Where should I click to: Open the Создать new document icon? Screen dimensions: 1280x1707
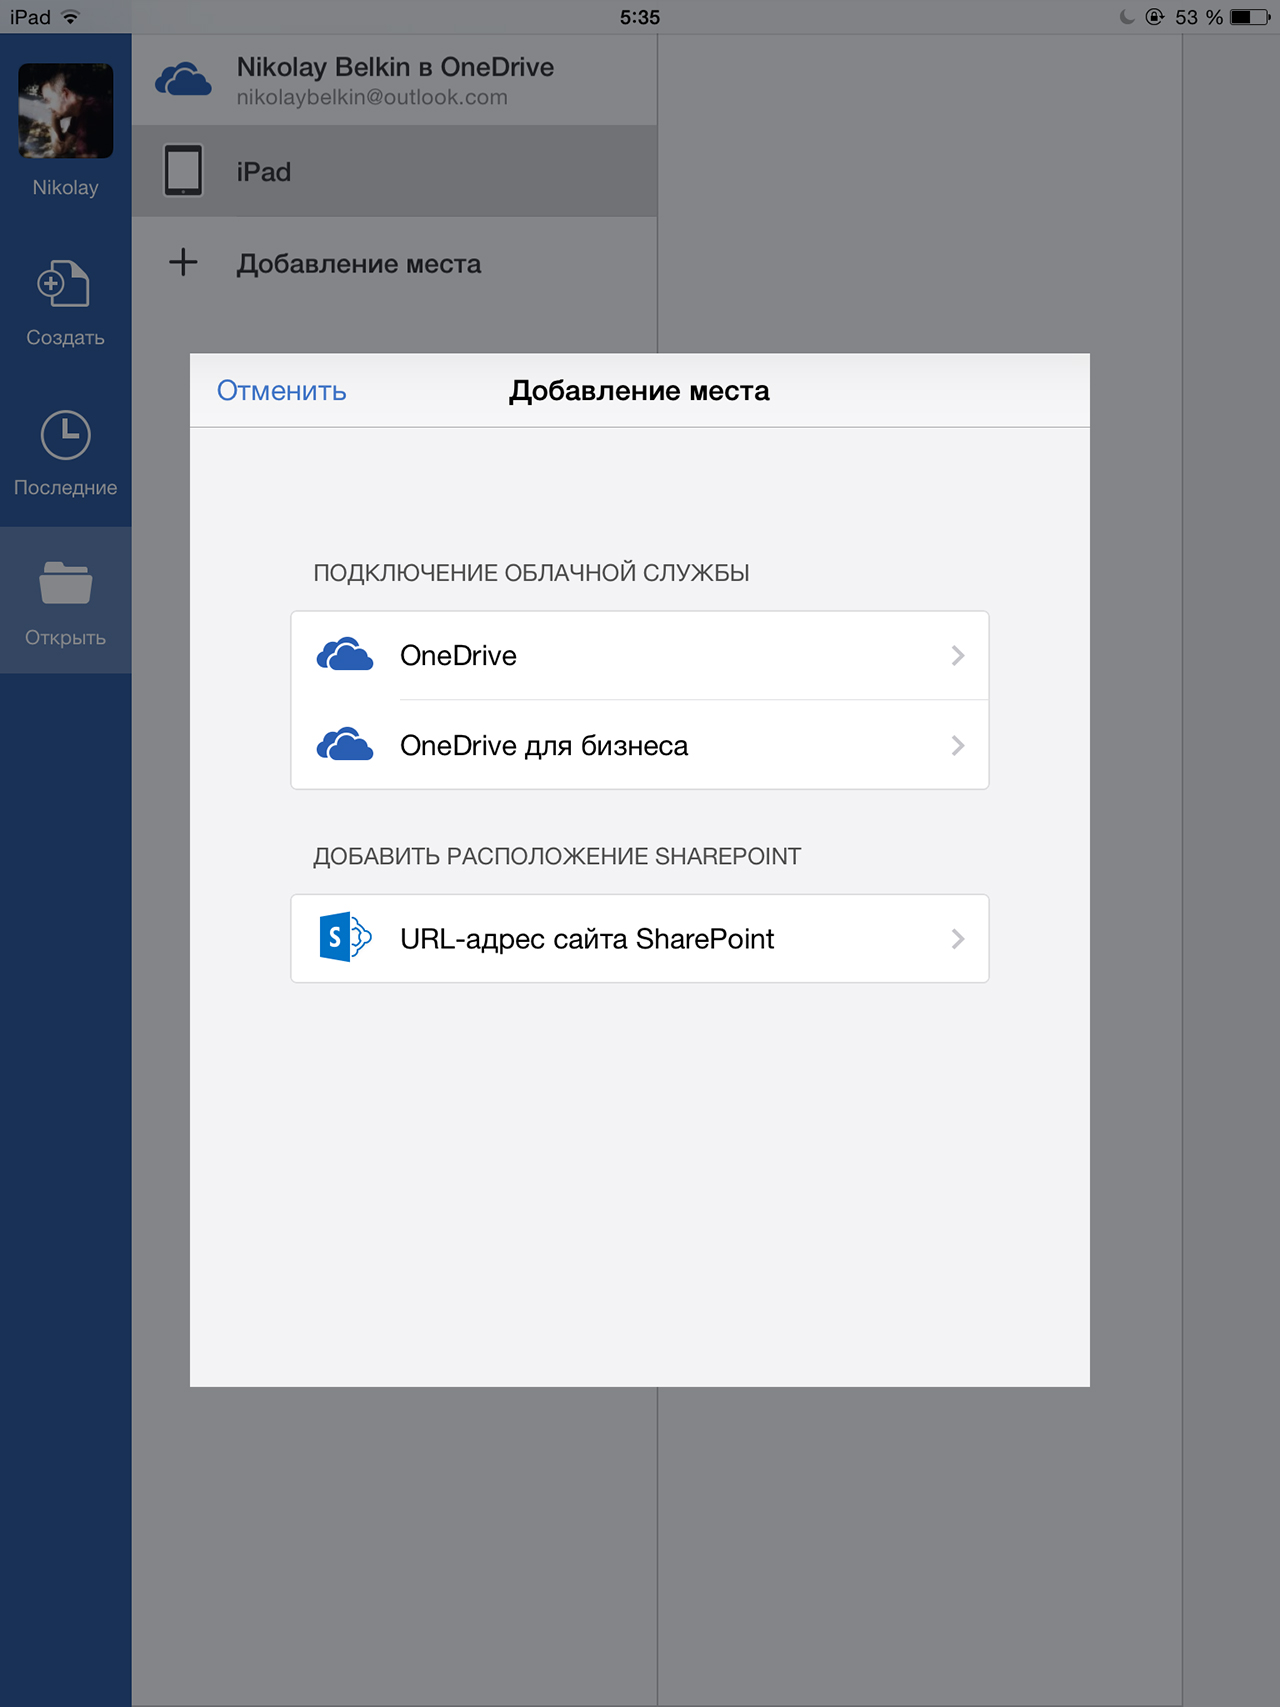(64, 284)
